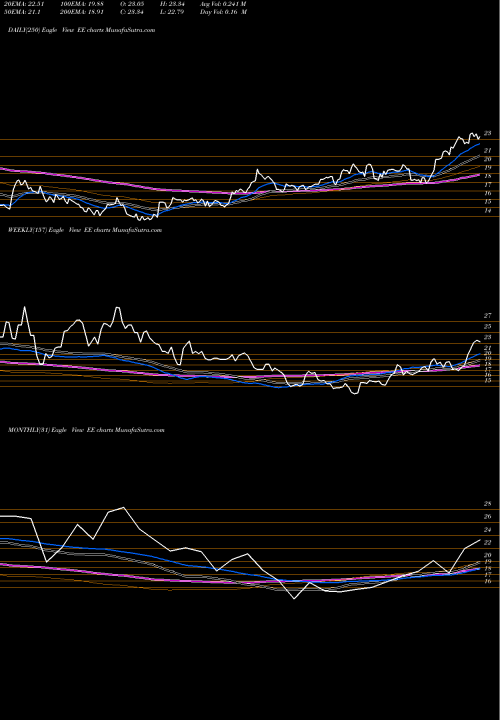Click the 27 axis label on weekly chart
Screen dimensions: 500x720
(488, 315)
